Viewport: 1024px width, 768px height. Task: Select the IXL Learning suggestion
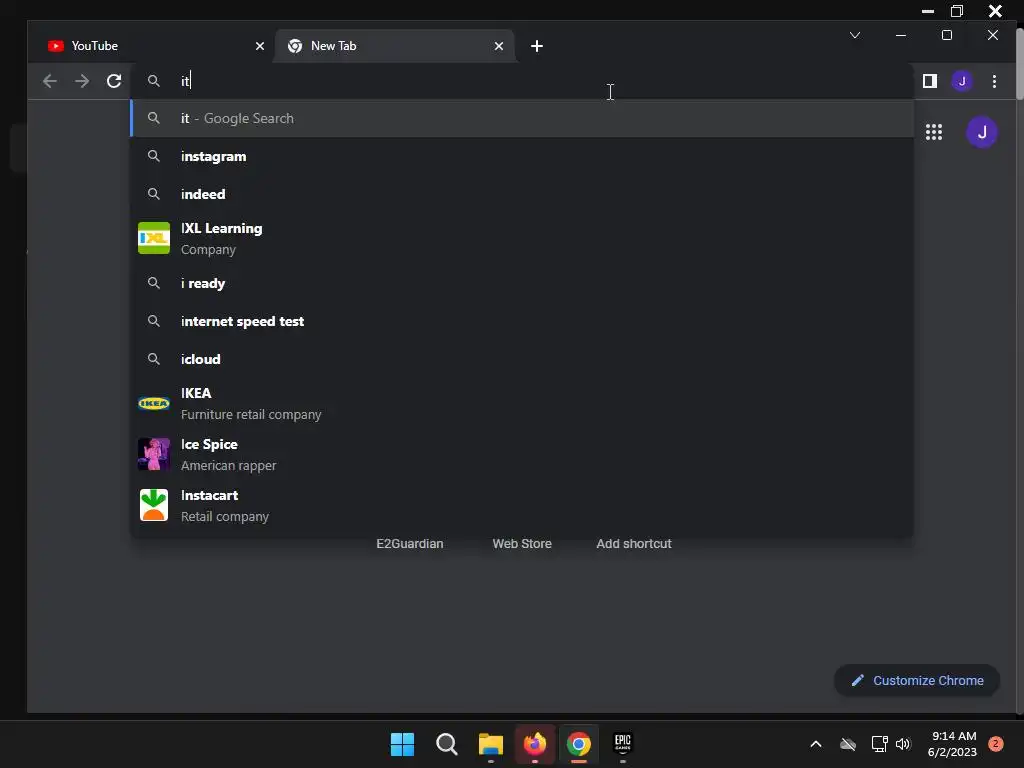pos(522,238)
